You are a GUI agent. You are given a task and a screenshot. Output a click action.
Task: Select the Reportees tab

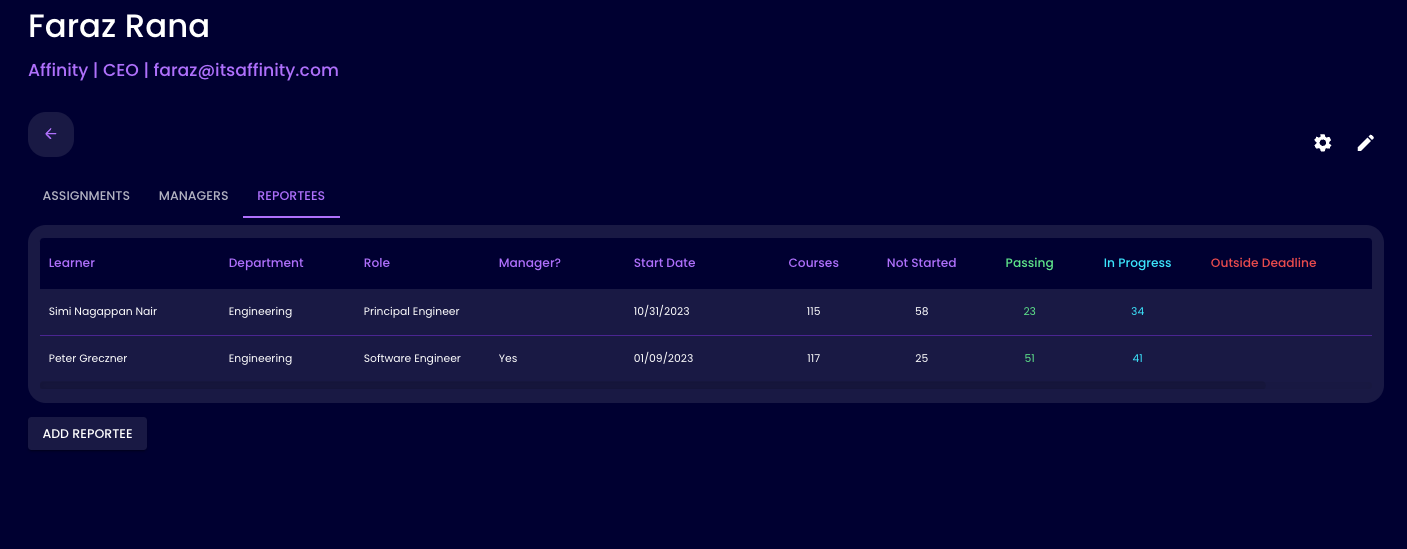pyautogui.click(x=291, y=196)
